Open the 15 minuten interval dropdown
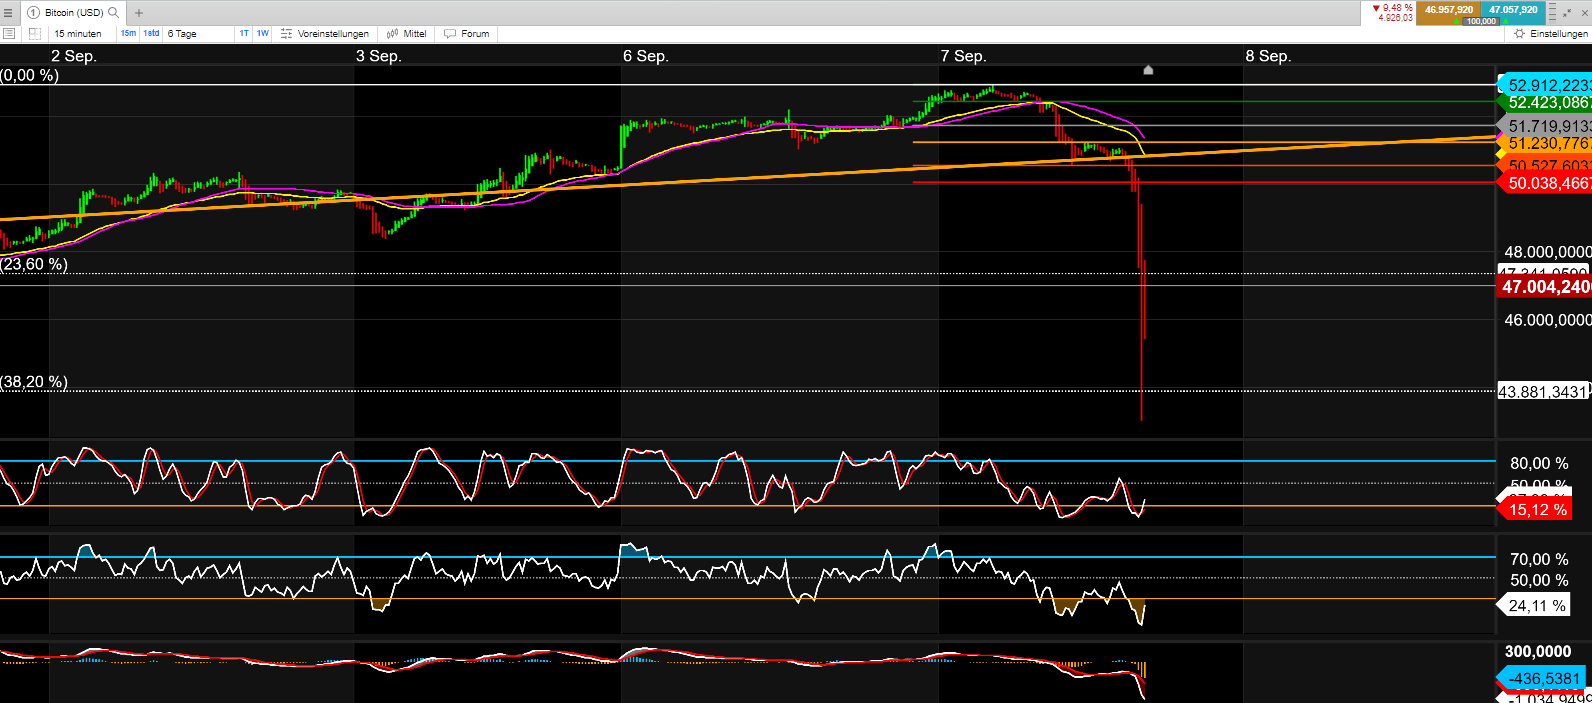This screenshot has height=703, width=1592. [x=79, y=34]
